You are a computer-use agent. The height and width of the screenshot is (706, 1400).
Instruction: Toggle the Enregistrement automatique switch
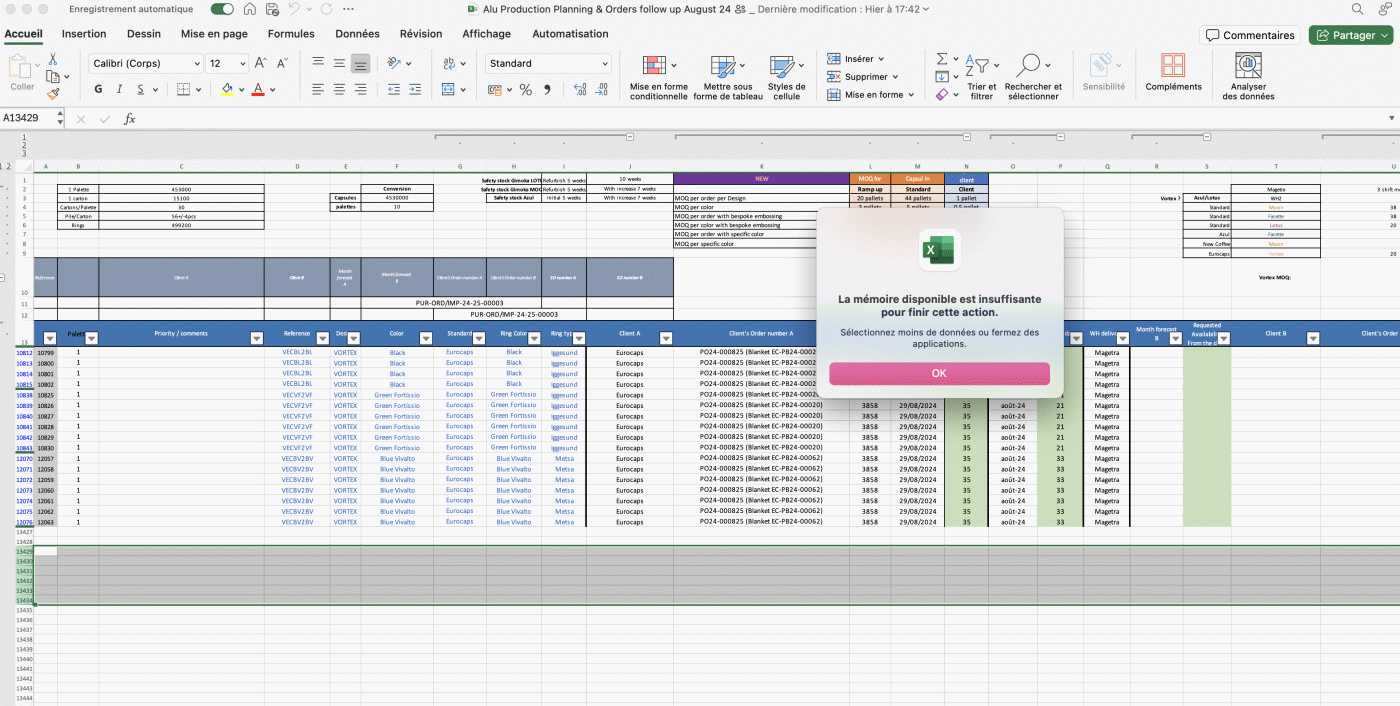click(222, 9)
